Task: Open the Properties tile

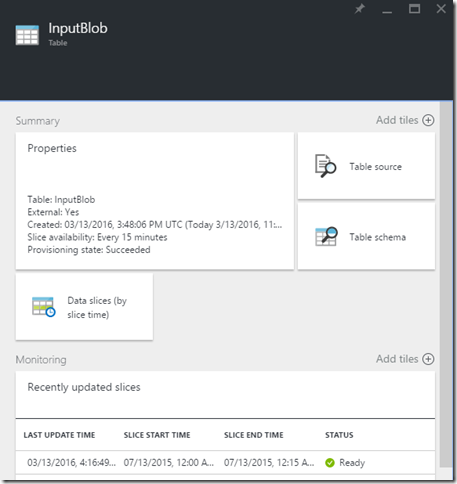Action: [x=155, y=201]
